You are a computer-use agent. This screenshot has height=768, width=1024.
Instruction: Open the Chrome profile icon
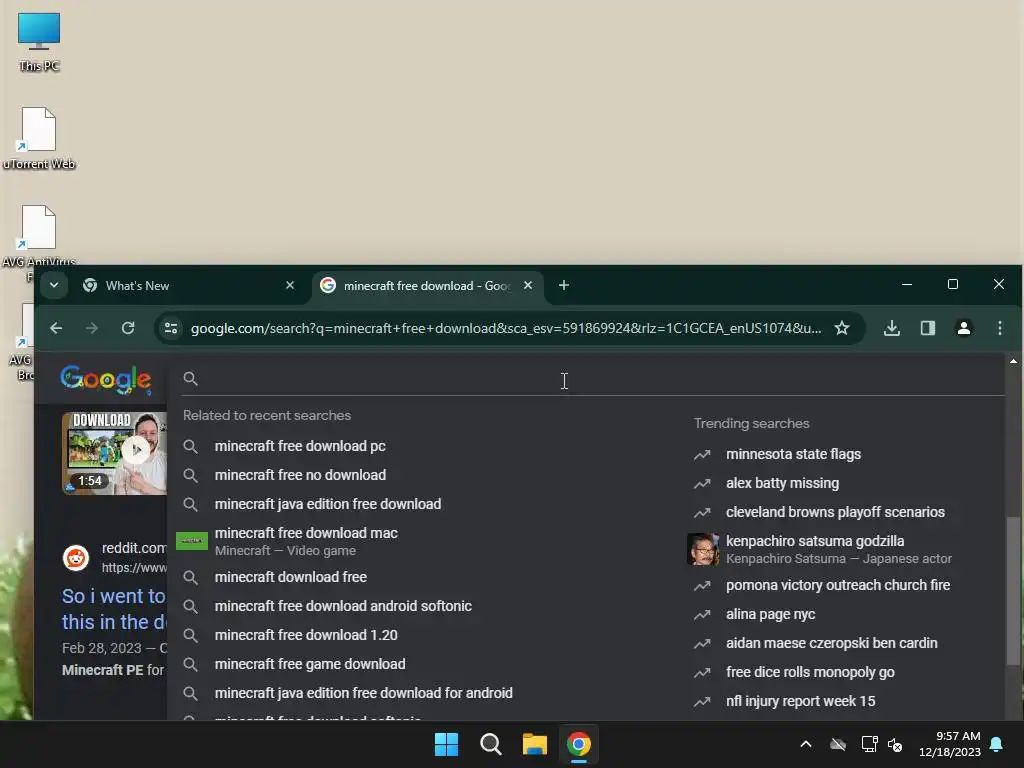point(963,328)
